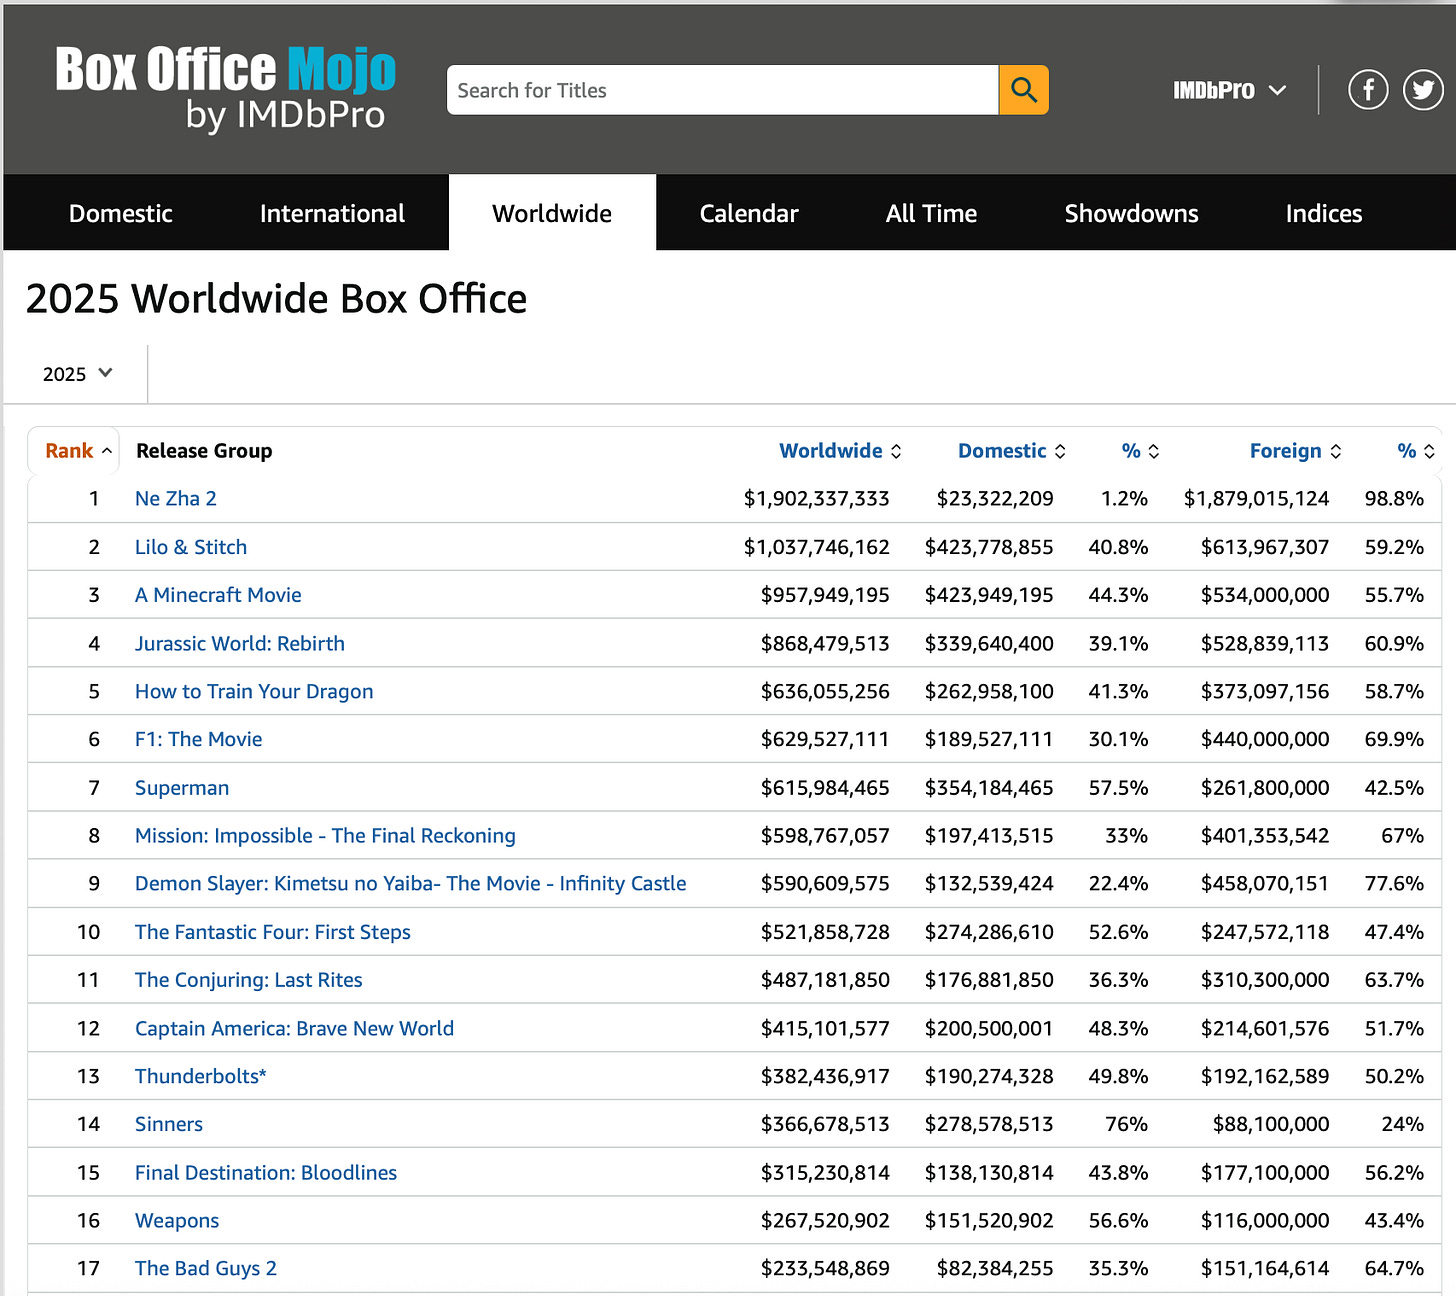Open the Superman link
1456x1296 pixels.
pos(182,788)
